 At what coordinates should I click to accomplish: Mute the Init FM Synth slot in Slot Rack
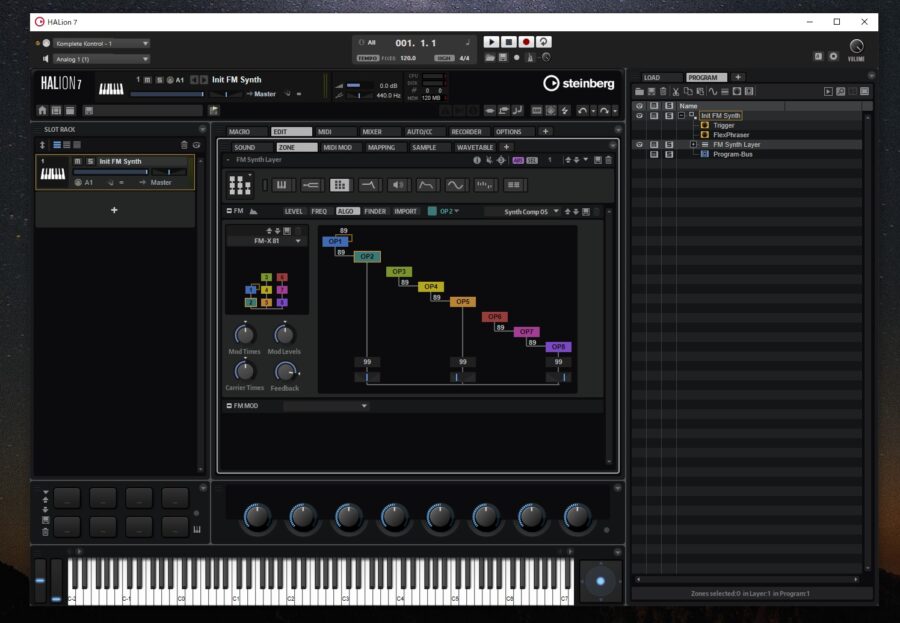78,161
